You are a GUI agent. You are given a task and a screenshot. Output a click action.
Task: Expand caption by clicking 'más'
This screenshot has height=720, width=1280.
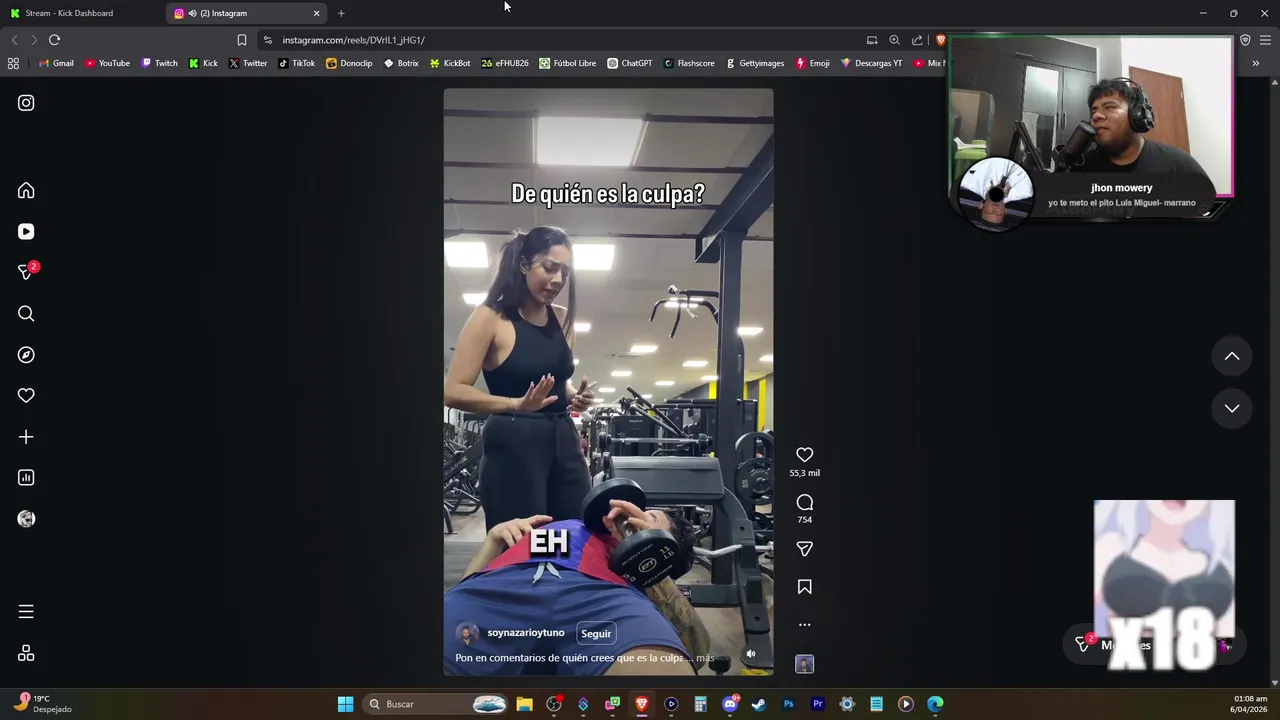tap(705, 658)
